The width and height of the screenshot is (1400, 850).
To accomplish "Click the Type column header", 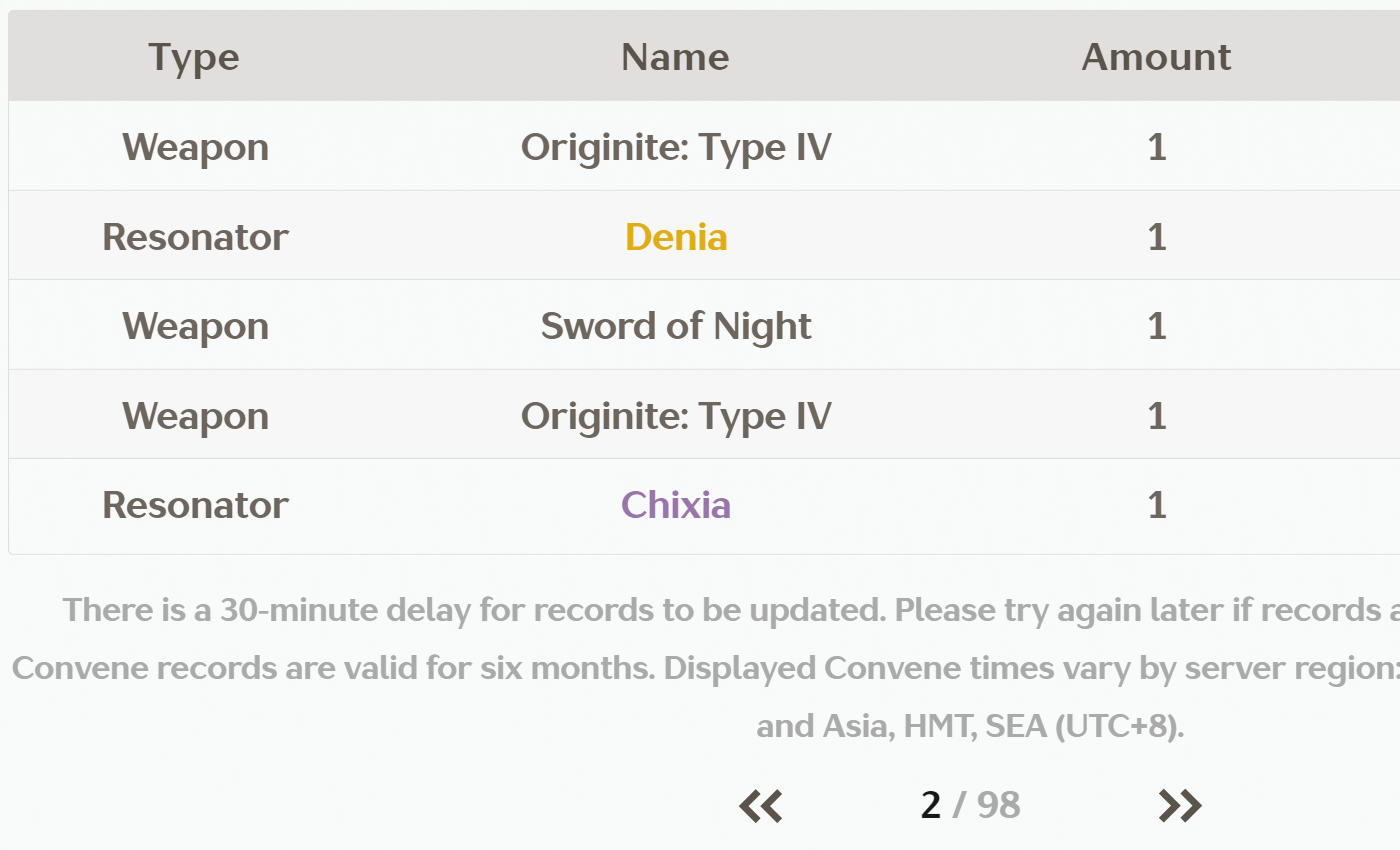I will pyautogui.click(x=194, y=57).
